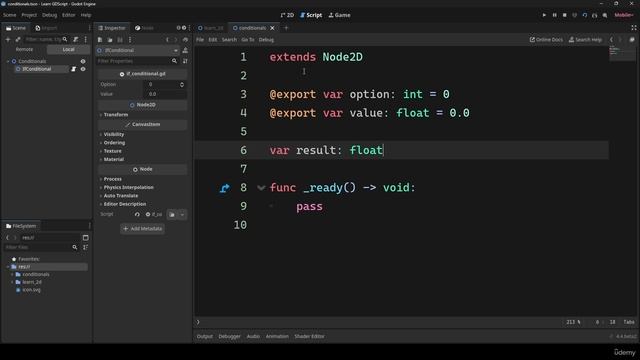Stop the running project
Viewport: 640px width, 360px height.
point(564,15)
